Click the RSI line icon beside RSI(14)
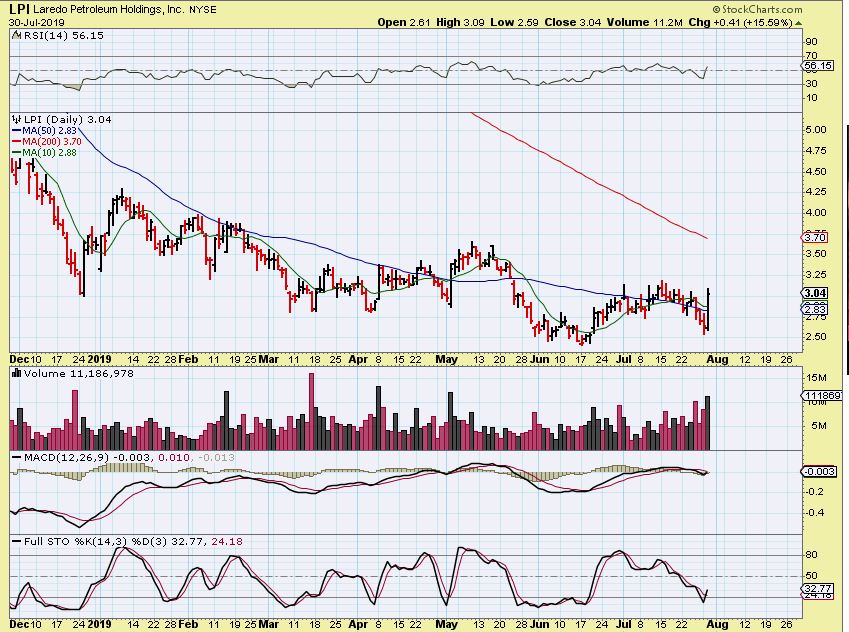849x632 pixels. point(16,36)
